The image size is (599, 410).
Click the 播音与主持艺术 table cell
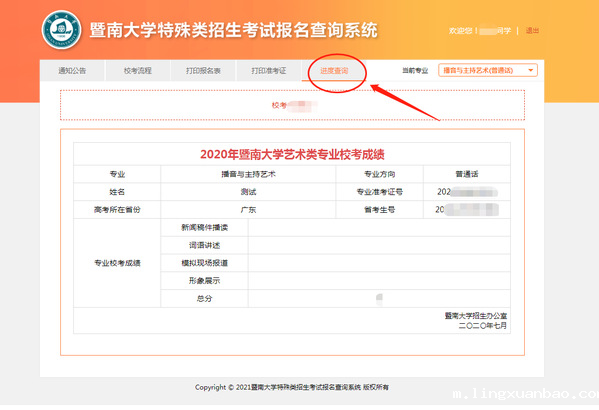click(248, 174)
